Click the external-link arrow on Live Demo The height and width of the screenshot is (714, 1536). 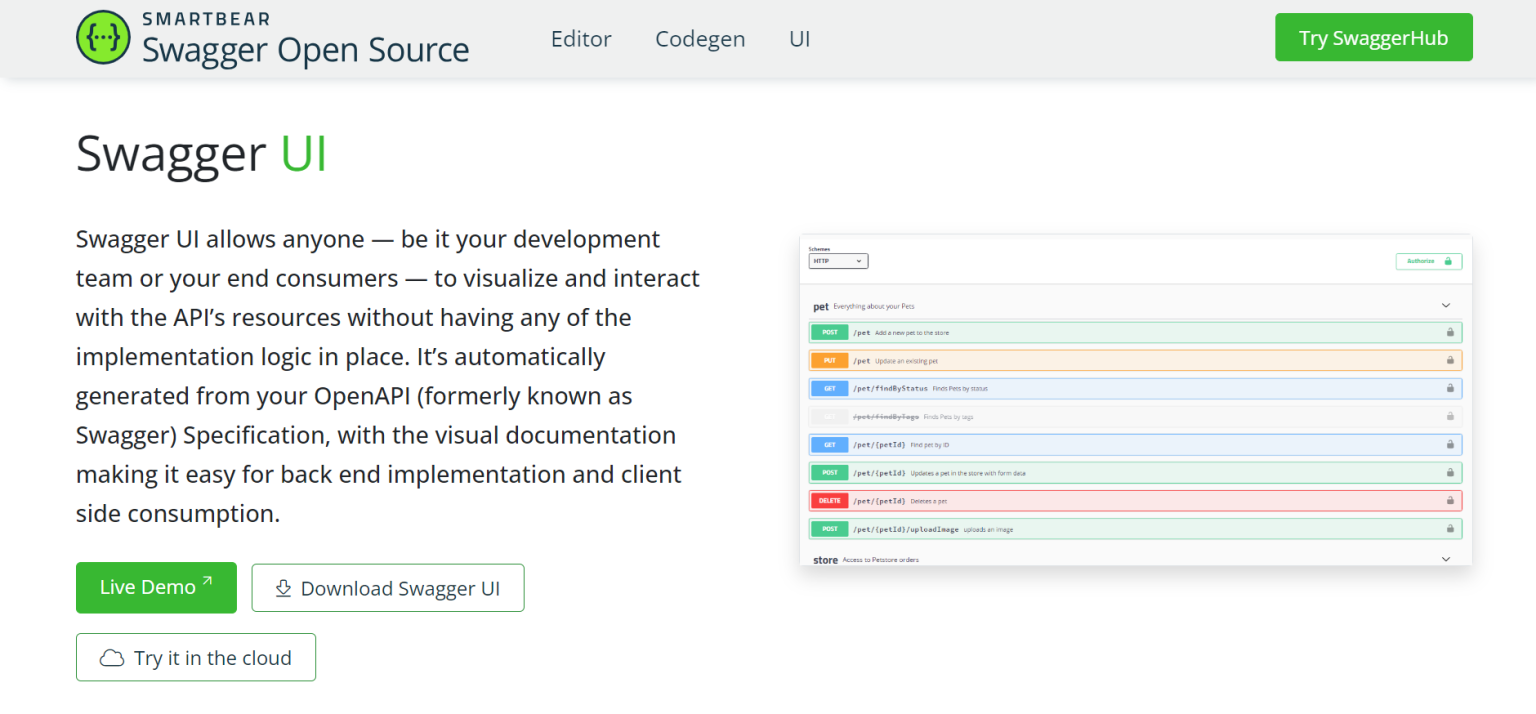[x=207, y=581]
